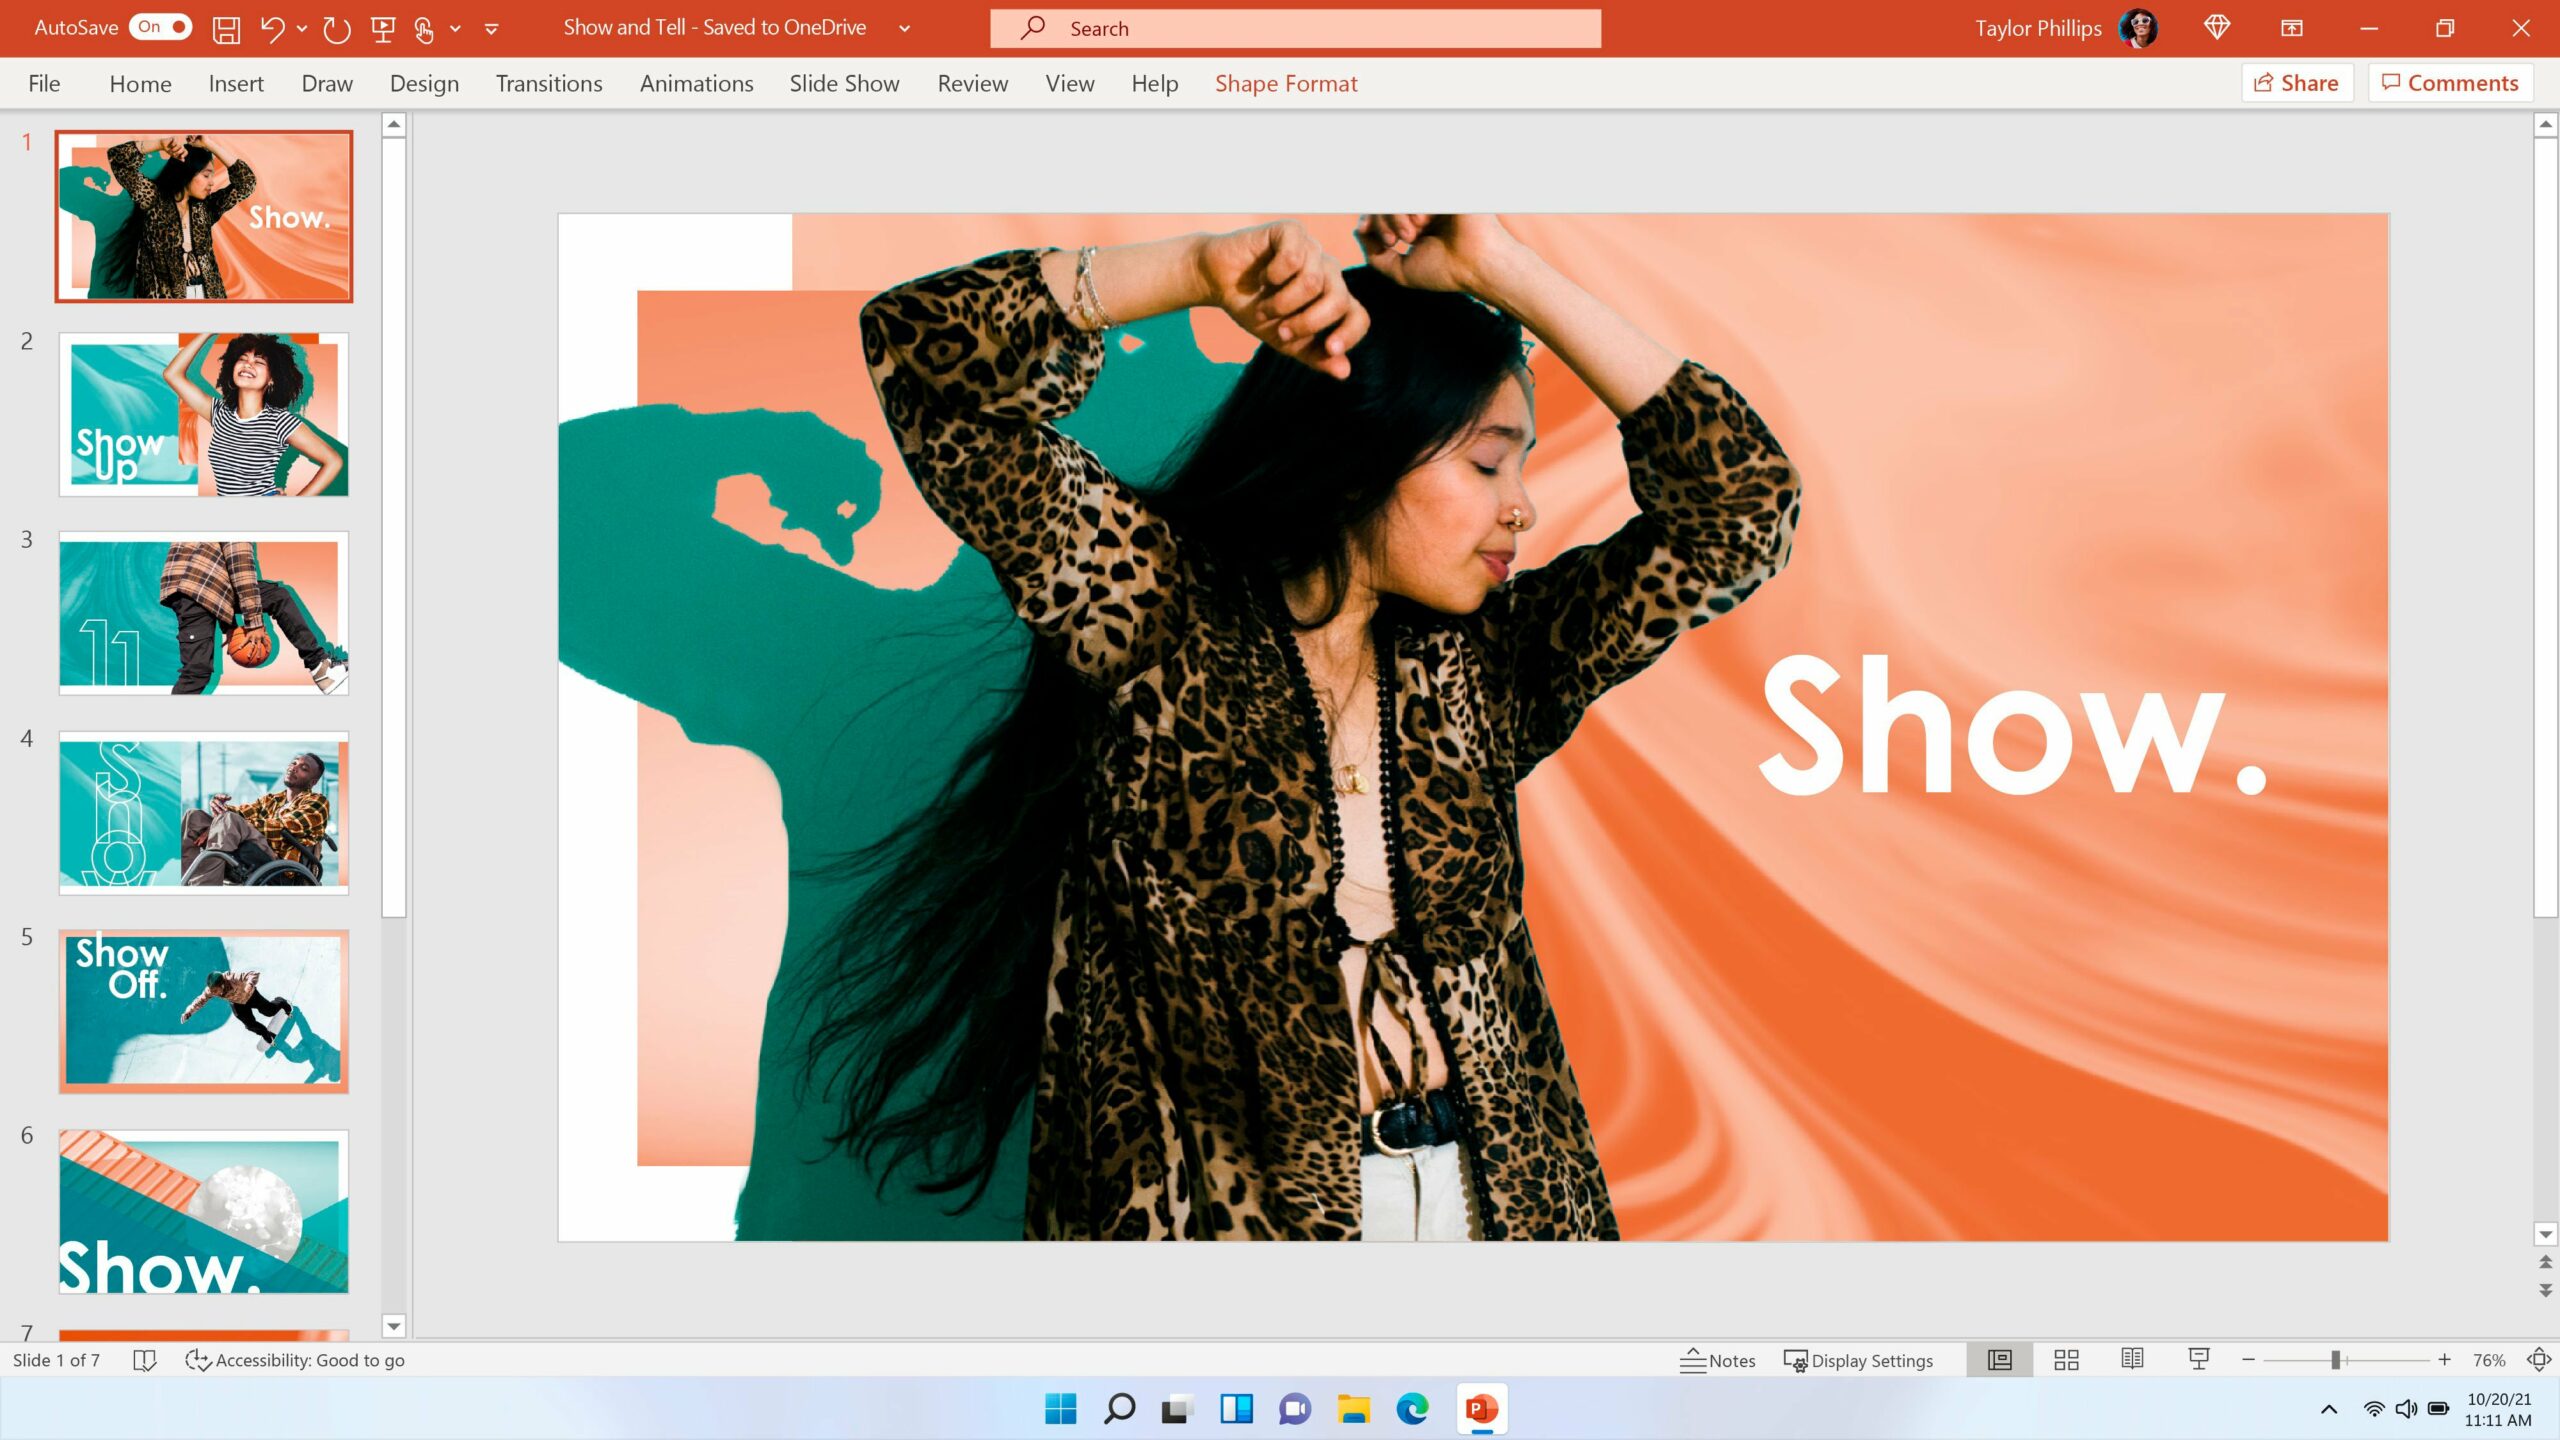Click the Slide Show view icon
The height and width of the screenshot is (1440, 2560).
[2200, 1359]
